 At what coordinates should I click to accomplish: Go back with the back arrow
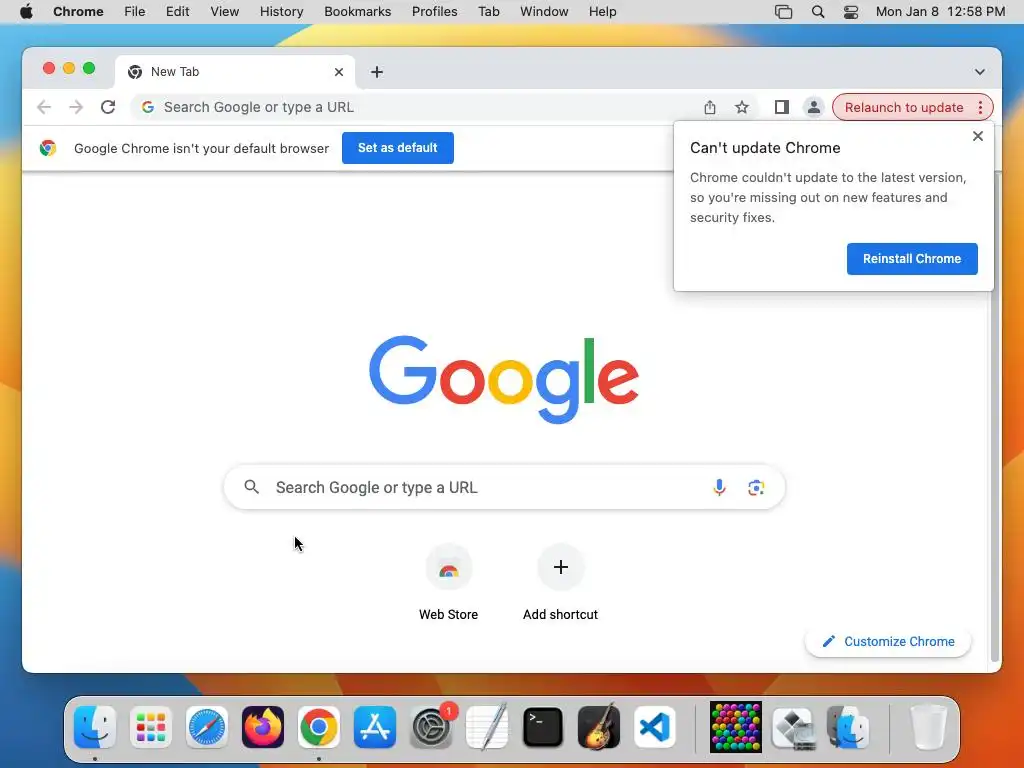click(44, 107)
